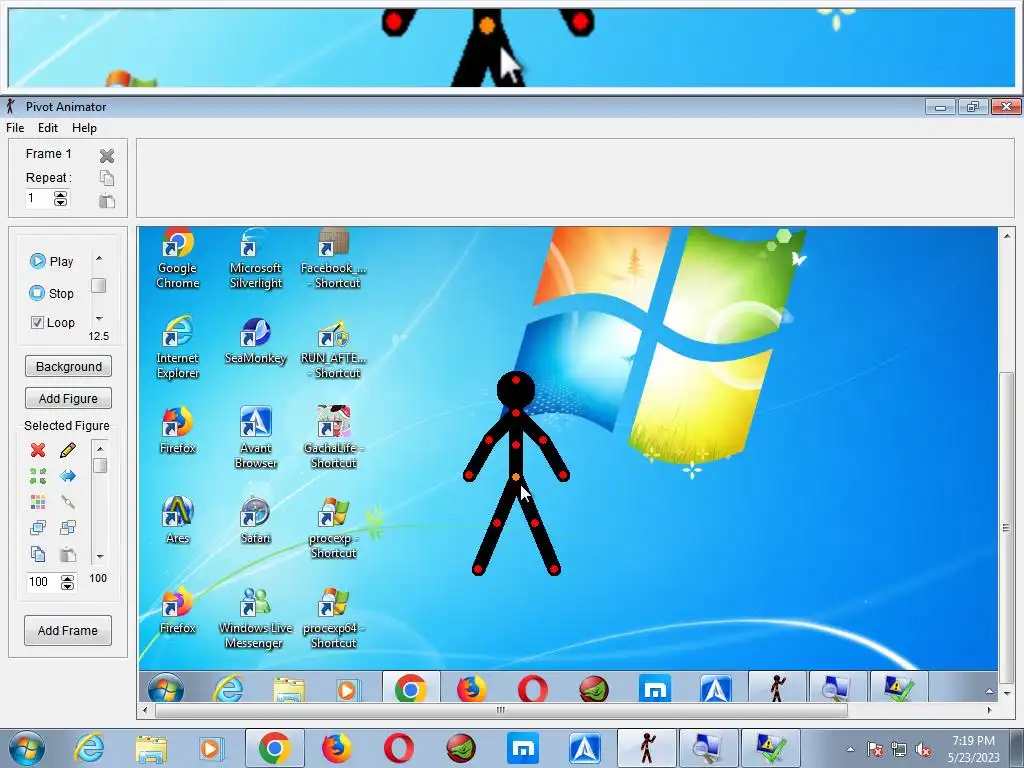This screenshot has height=768, width=1024.
Task: Click the canvas vertical scrollbar up arrow
Action: pos(1006,236)
